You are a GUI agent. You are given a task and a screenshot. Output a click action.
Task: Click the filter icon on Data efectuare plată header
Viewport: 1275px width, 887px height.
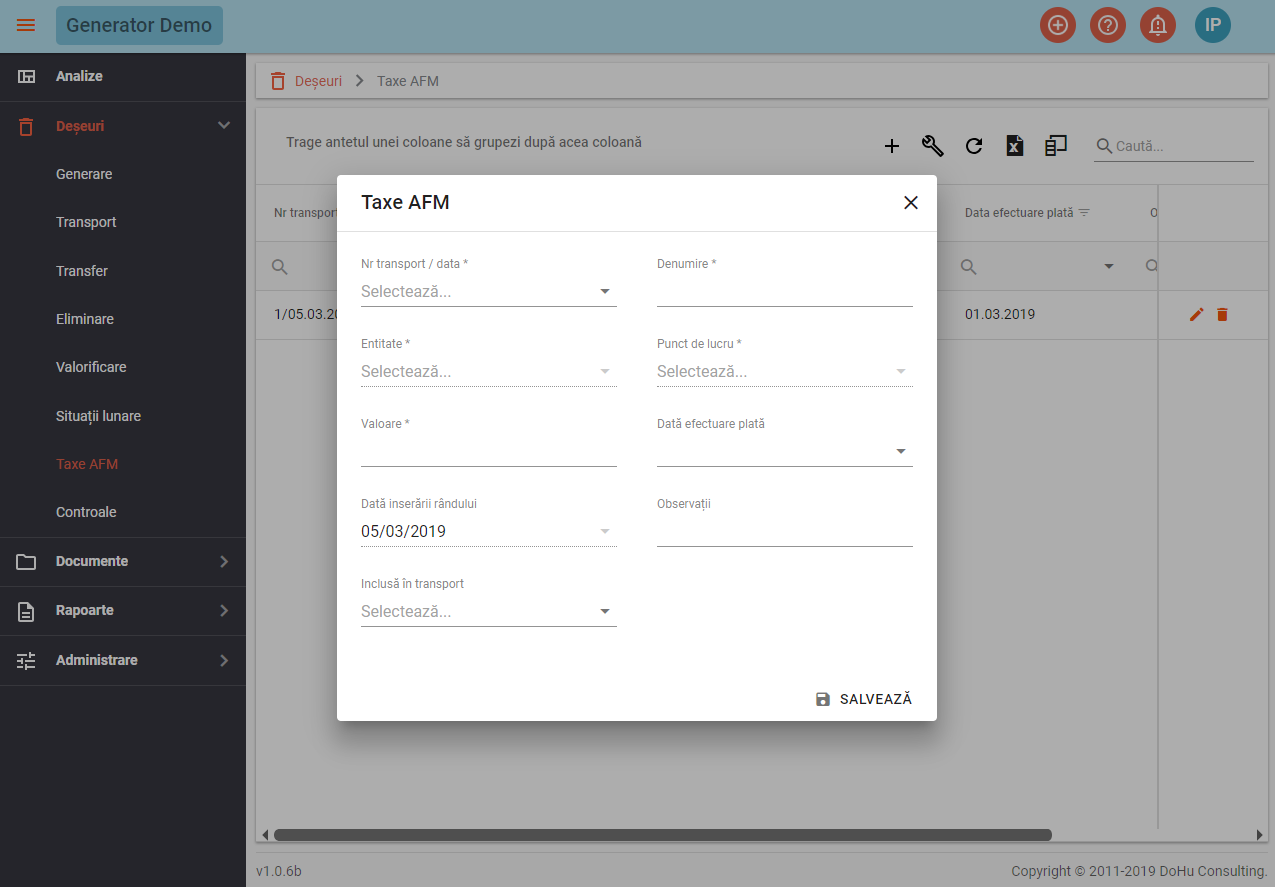point(1084,213)
